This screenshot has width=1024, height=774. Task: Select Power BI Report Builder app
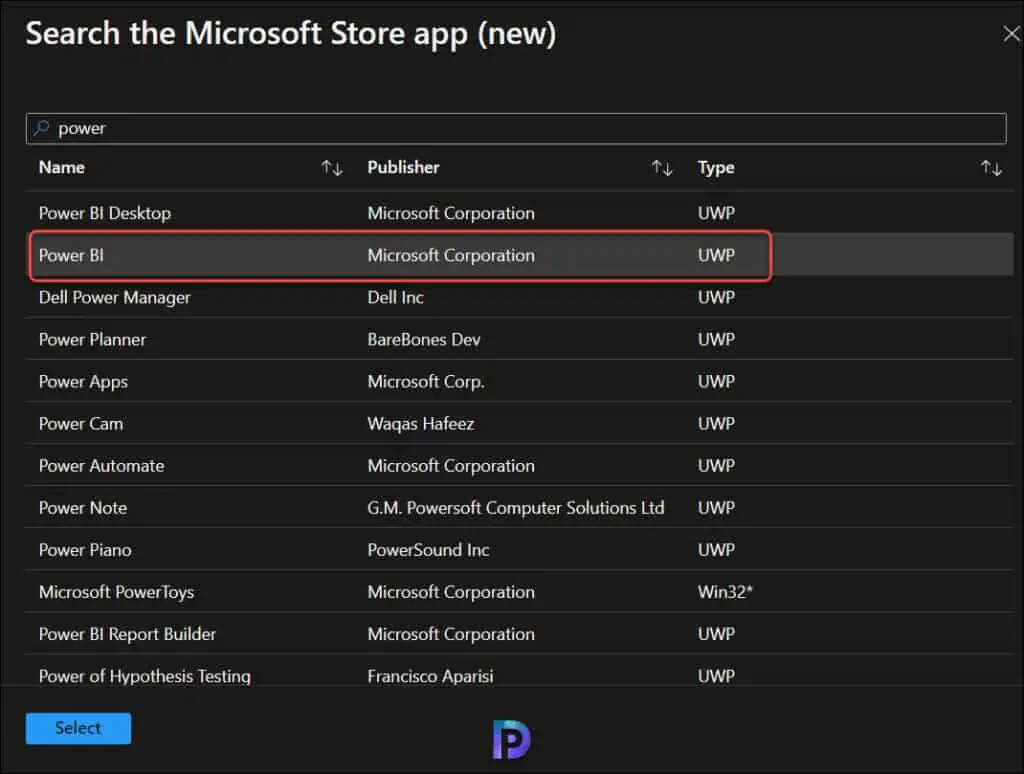click(x=519, y=634)
